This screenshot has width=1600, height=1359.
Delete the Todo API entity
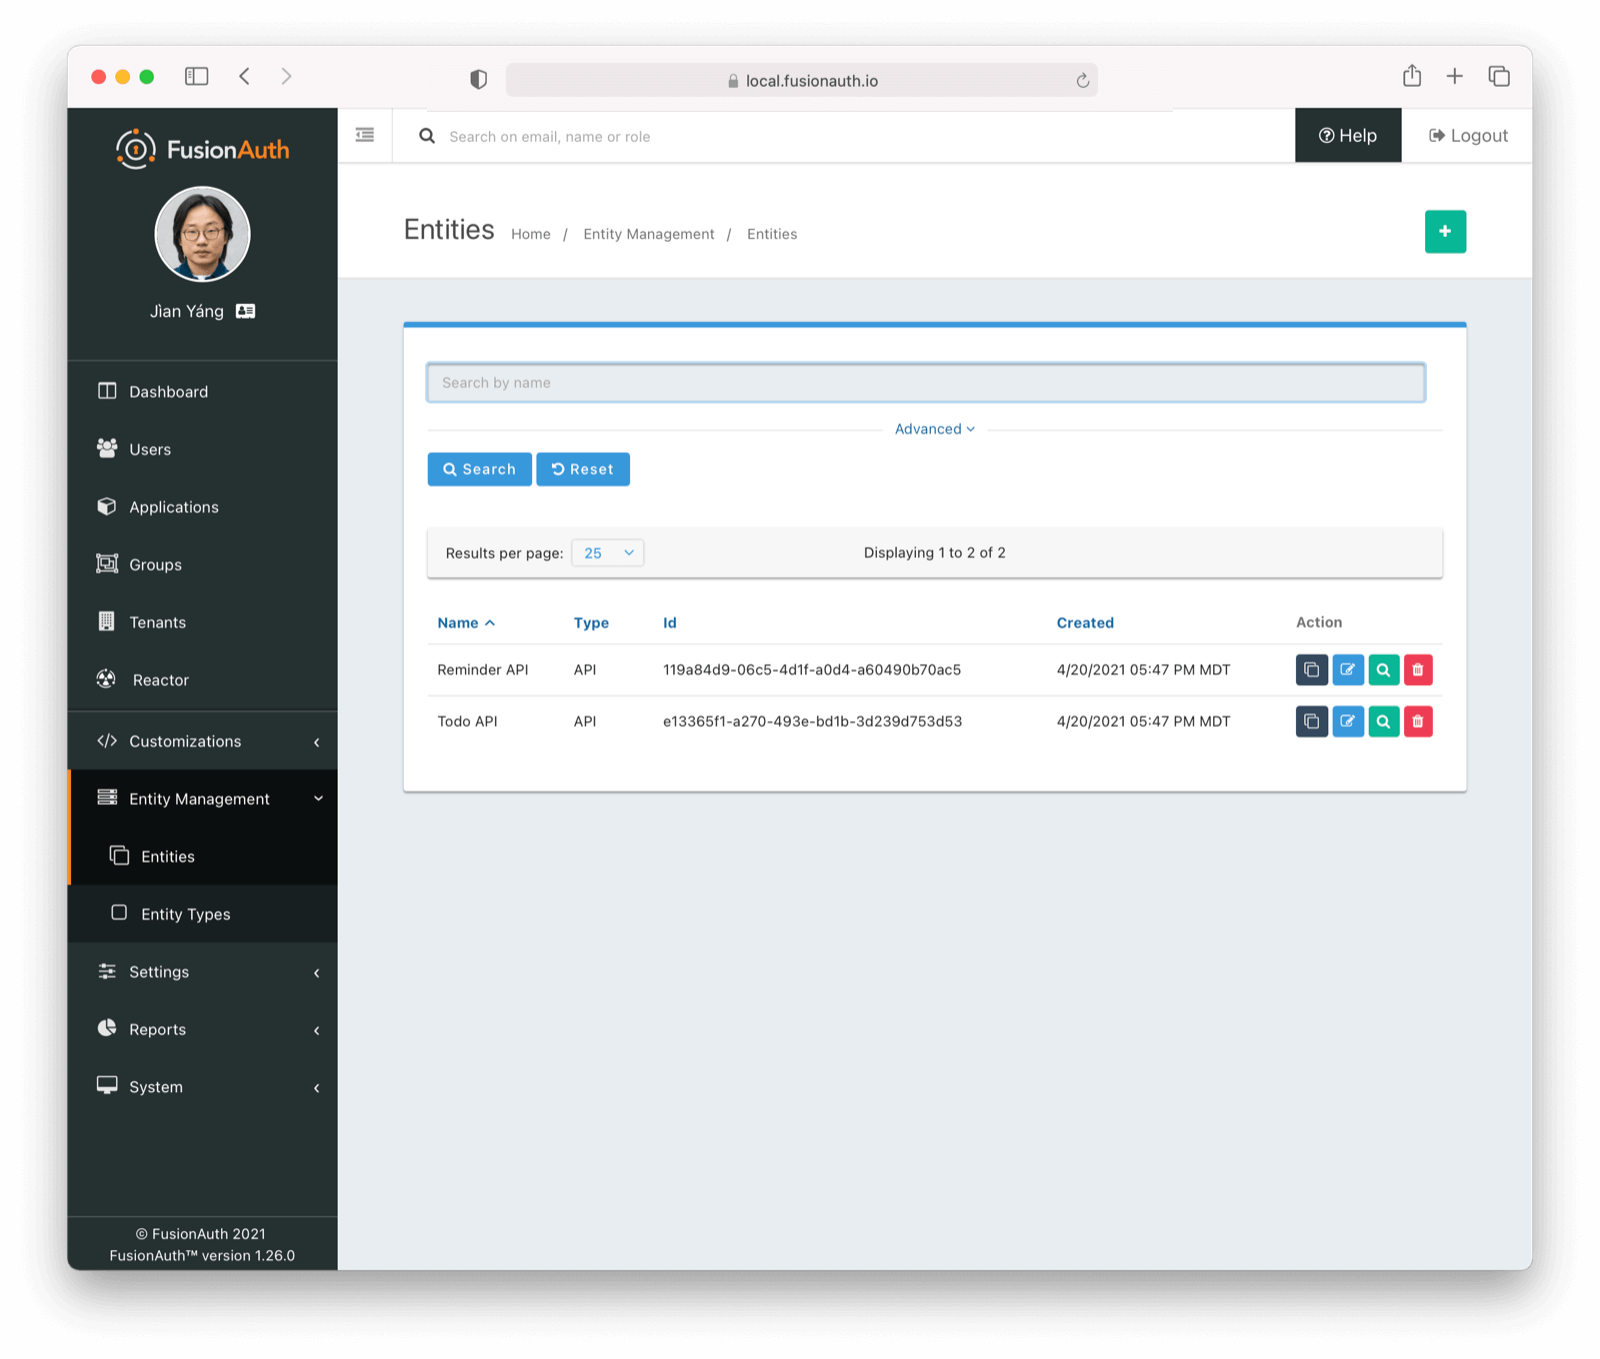pyautogui.click(x=1418, y=721)
